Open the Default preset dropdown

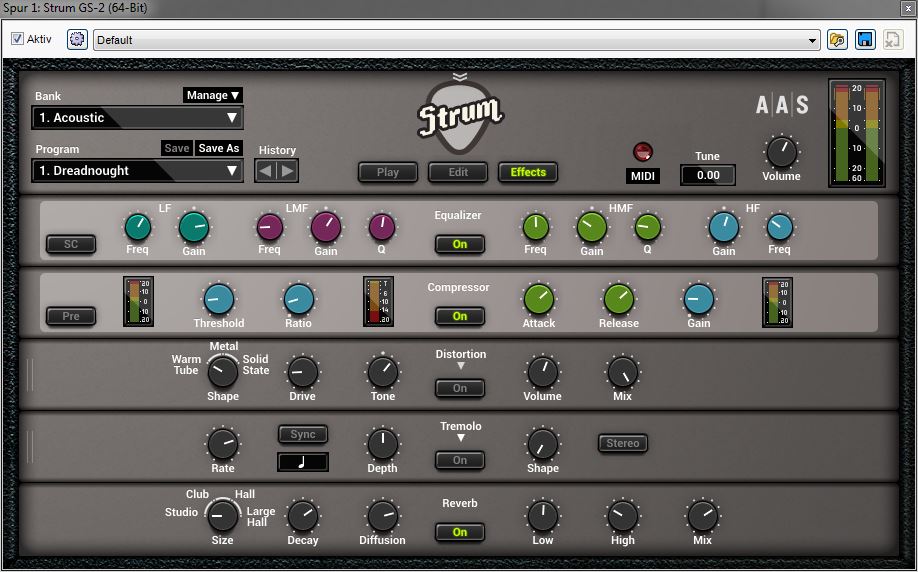[457, 40]
